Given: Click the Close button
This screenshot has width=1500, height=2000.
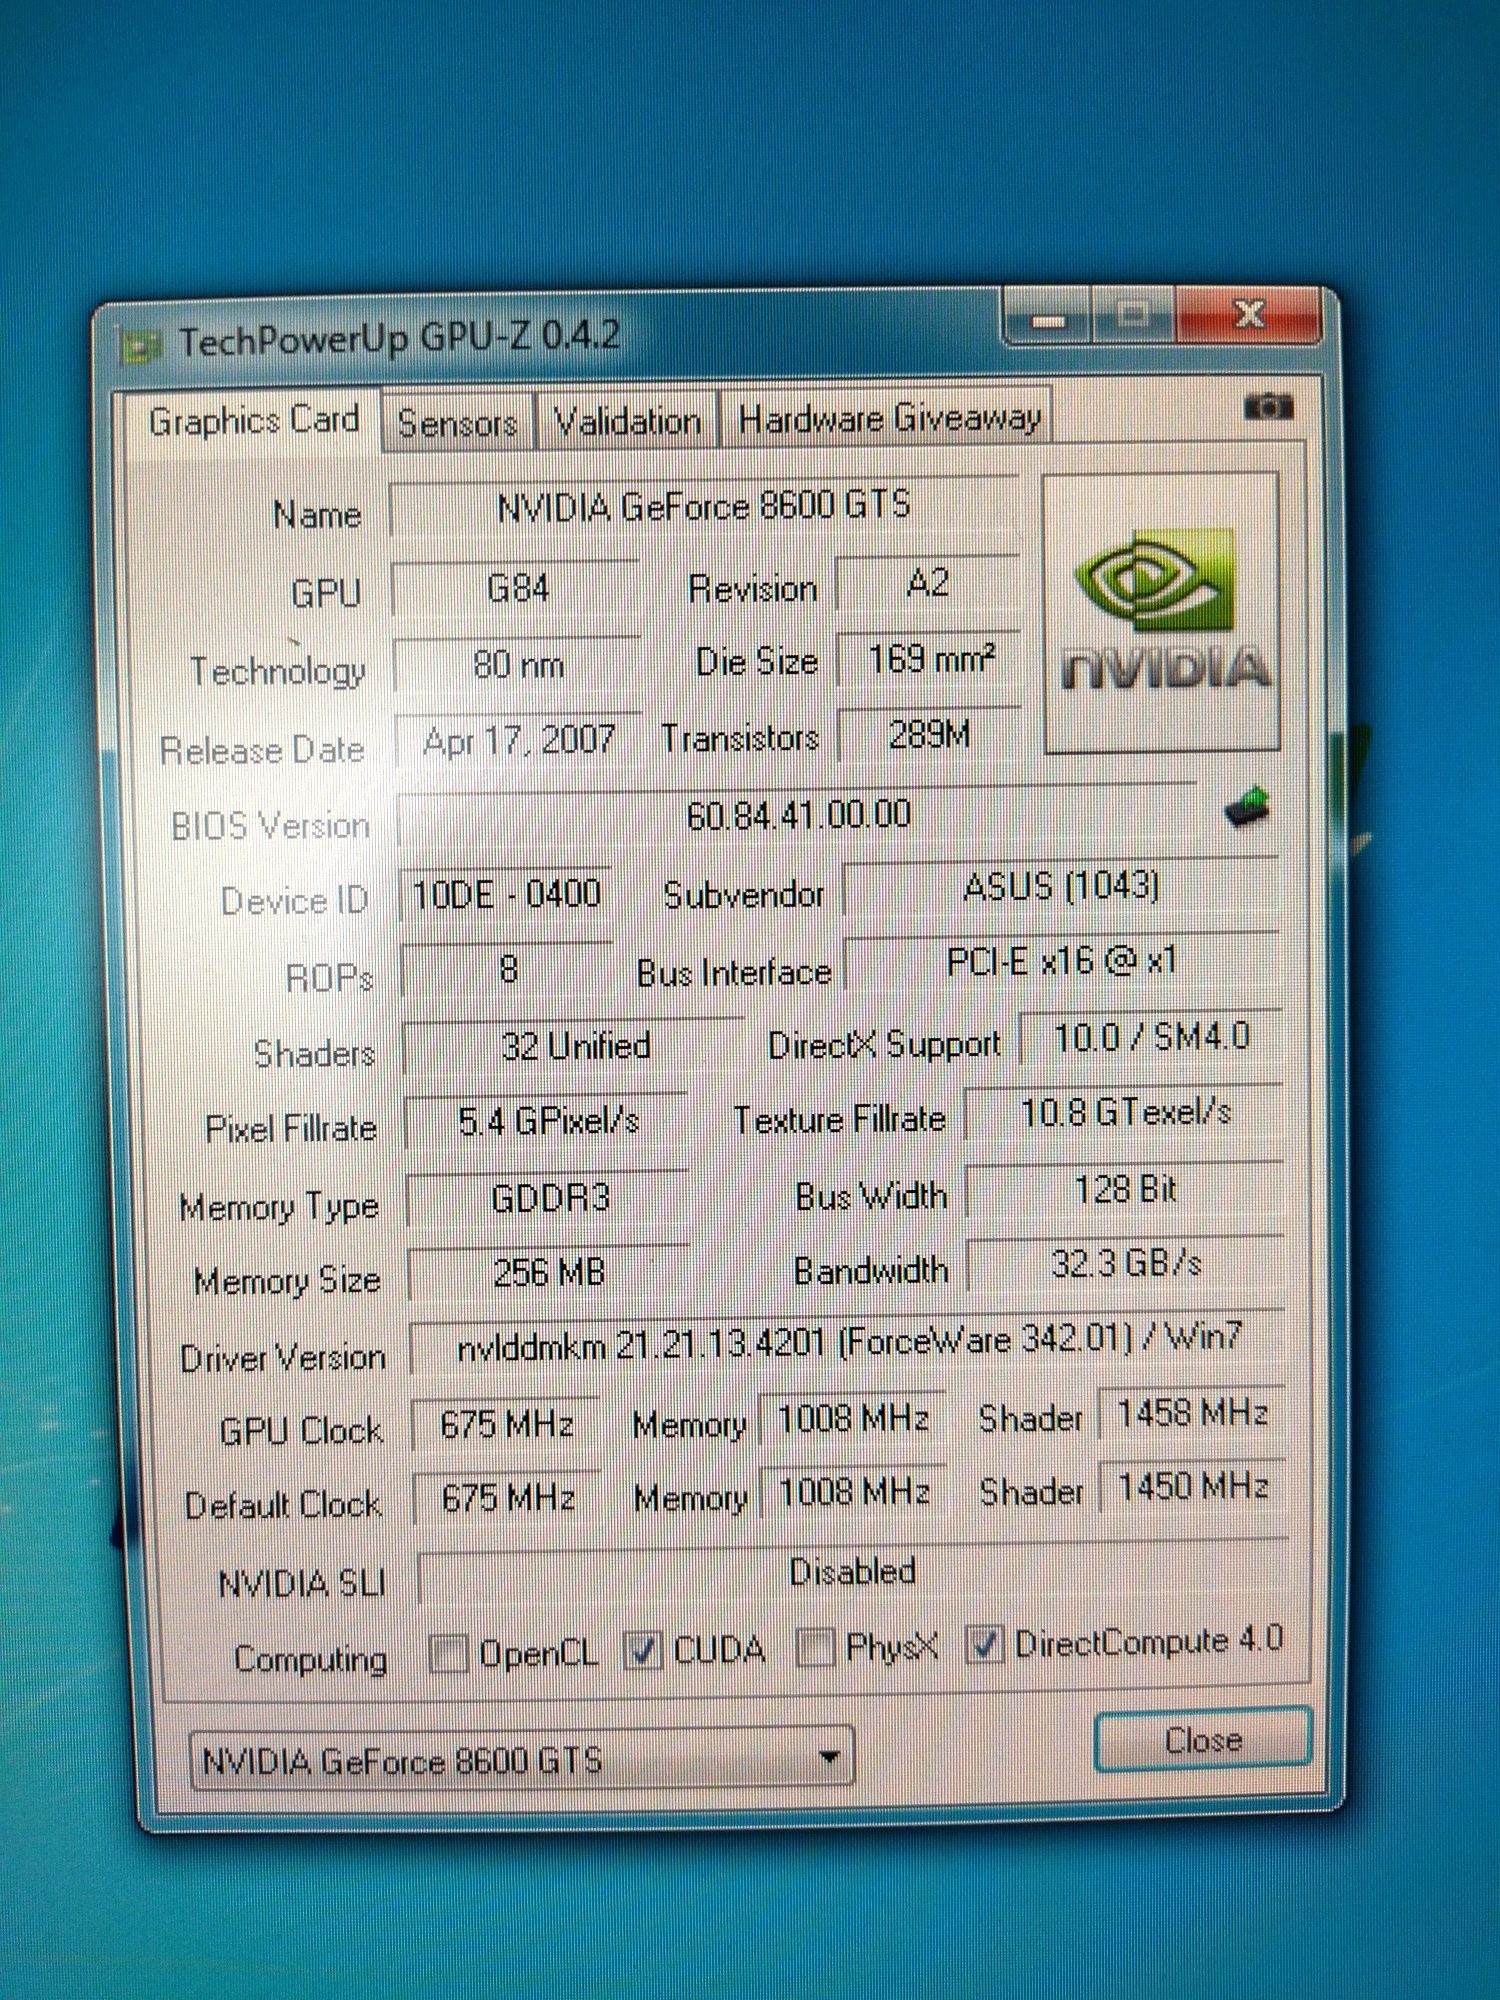Looking at the screenshot, I should (1203, 1740).
